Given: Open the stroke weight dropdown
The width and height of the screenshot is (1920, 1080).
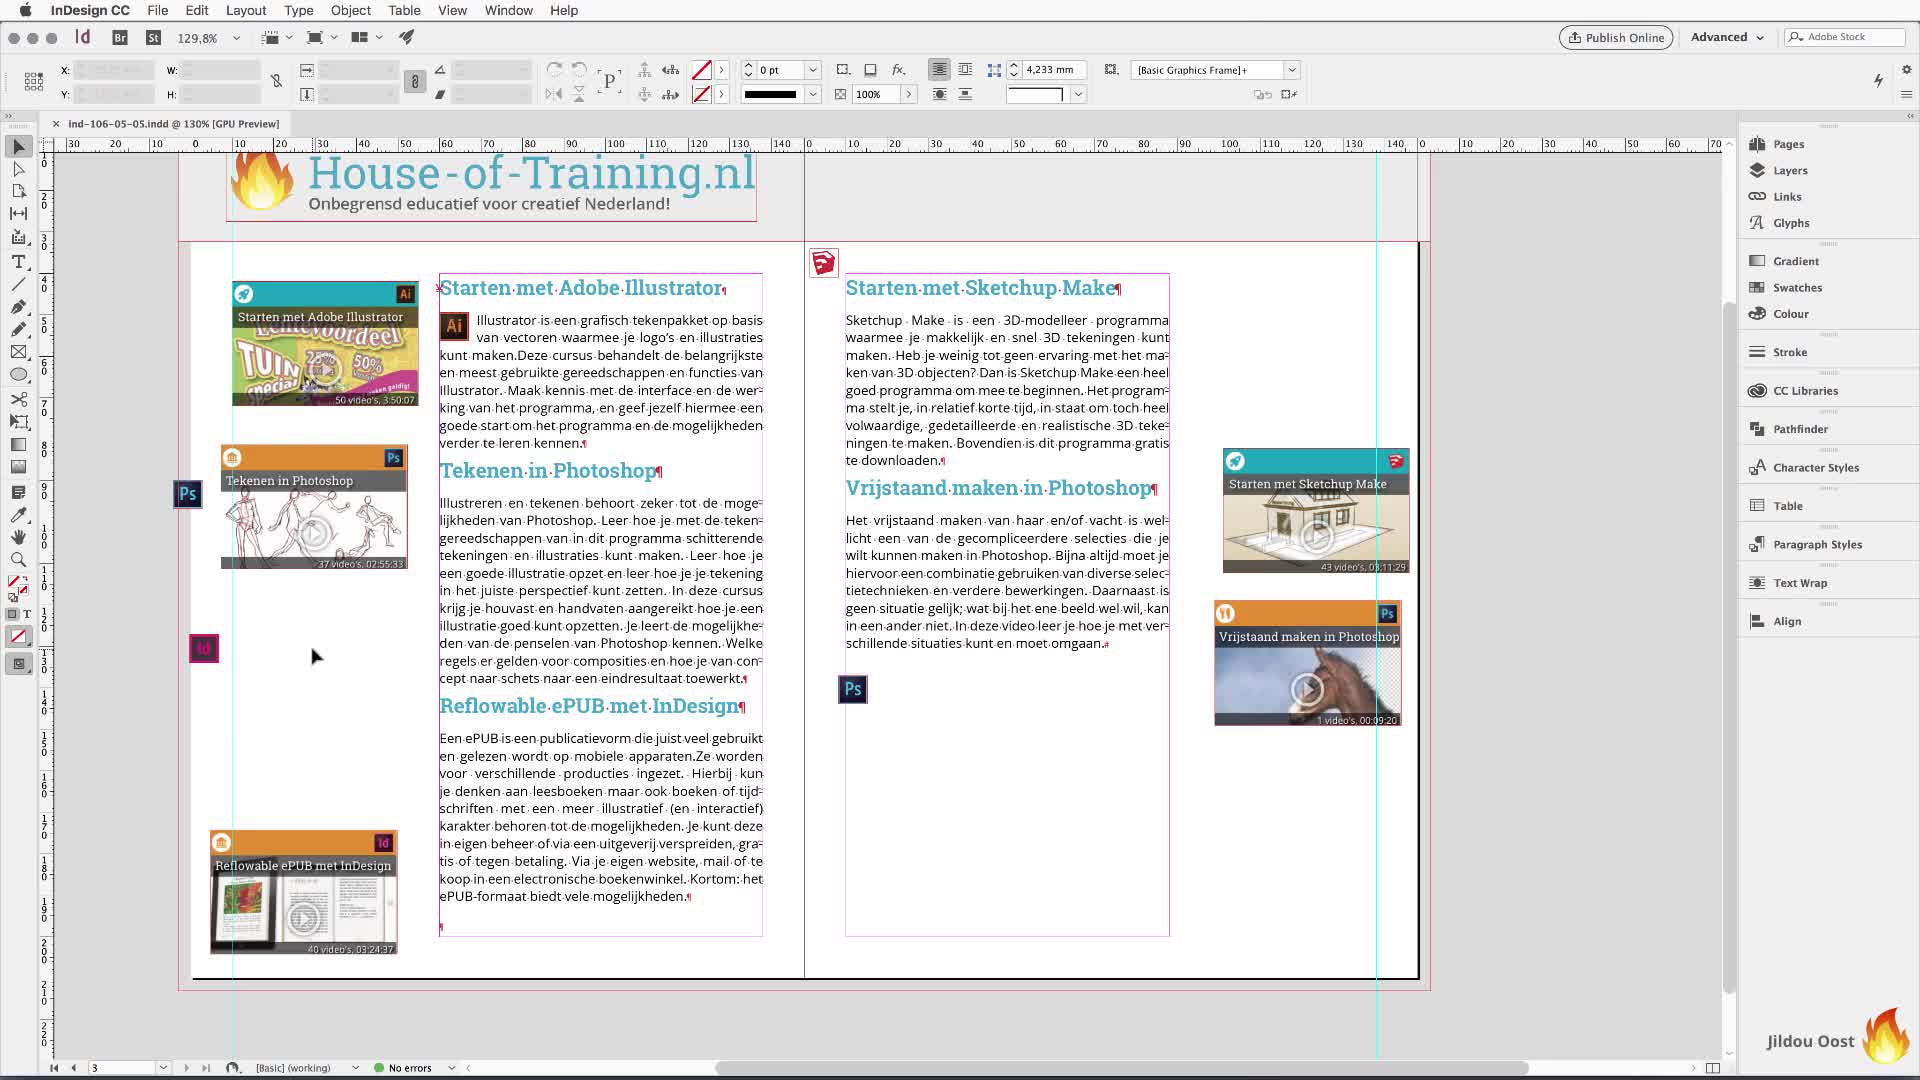Looking at the screenshot, I should point(813,70).
